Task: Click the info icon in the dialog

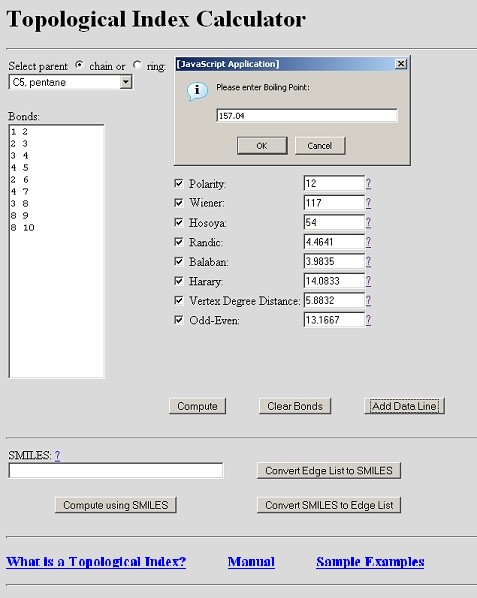Action: point(197,91)
